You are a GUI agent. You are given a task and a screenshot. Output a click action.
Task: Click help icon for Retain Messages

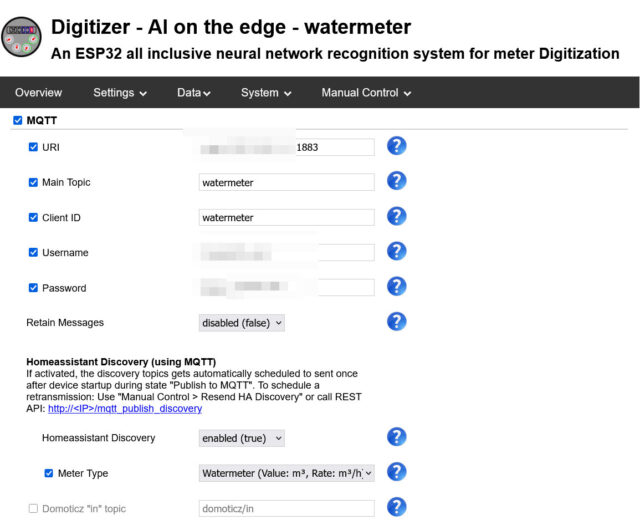(396, 322)
